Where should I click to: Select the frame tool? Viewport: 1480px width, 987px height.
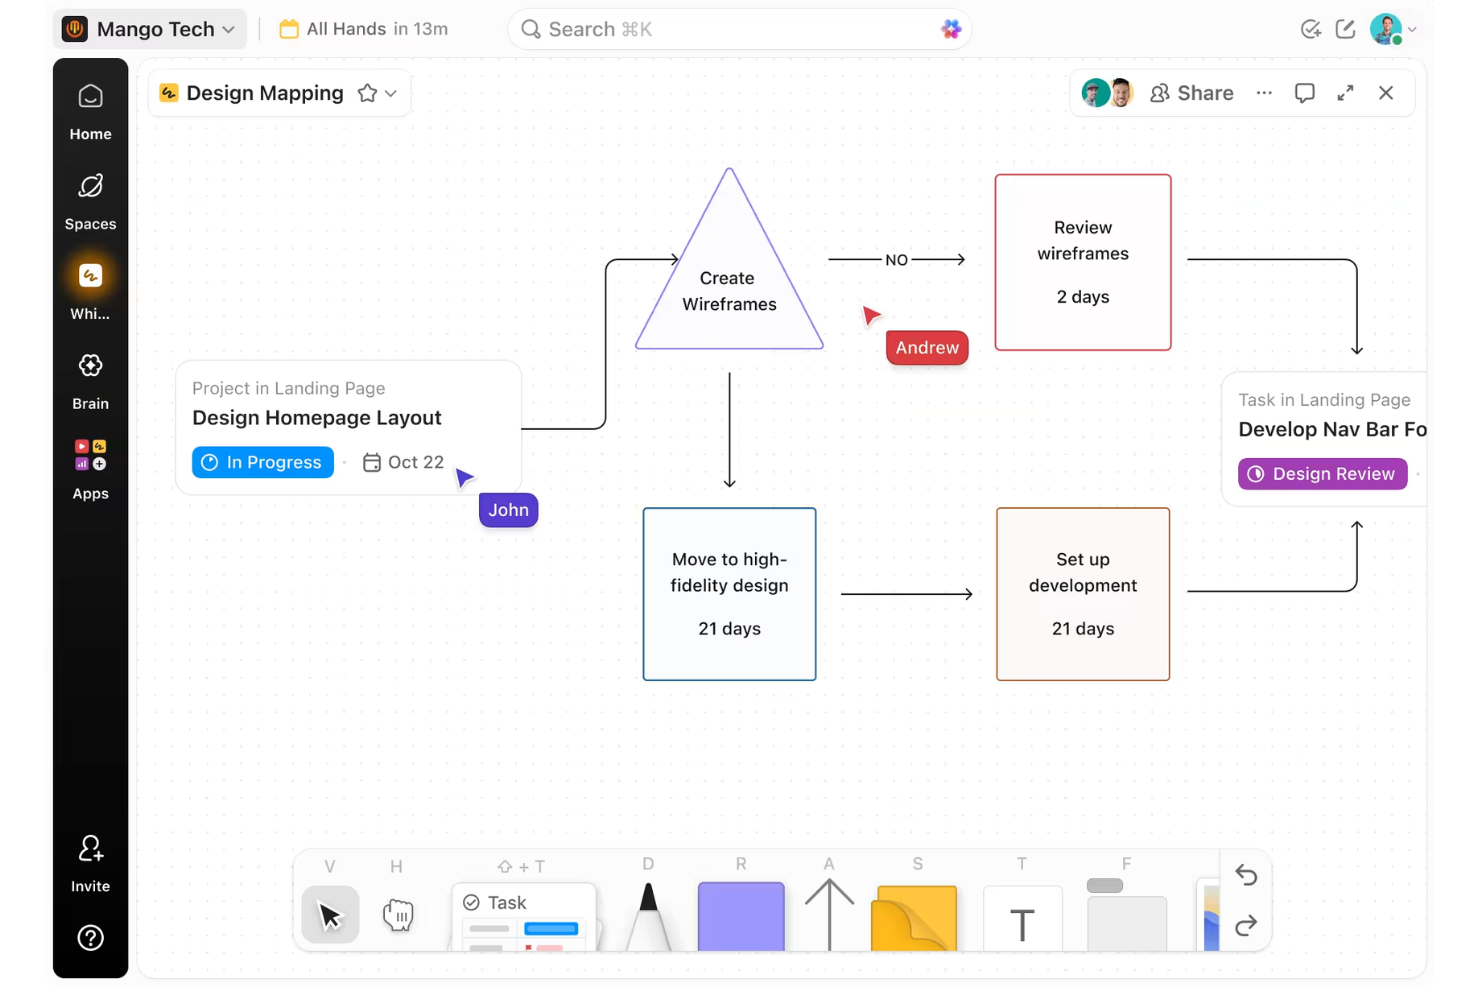[1126, 914]
